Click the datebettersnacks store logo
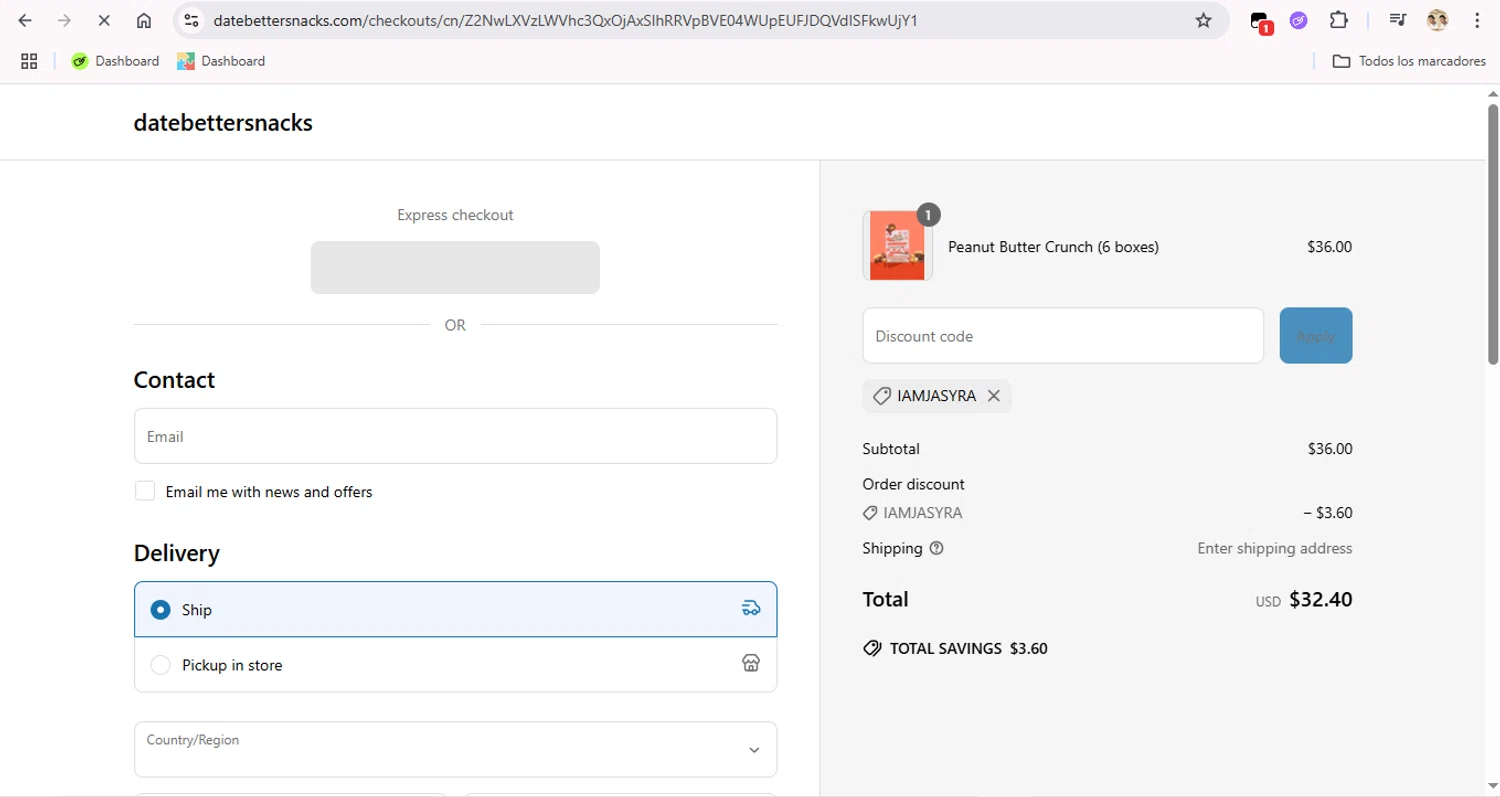The width and height of the screenshot is (1500, 797). click(223, 123)
